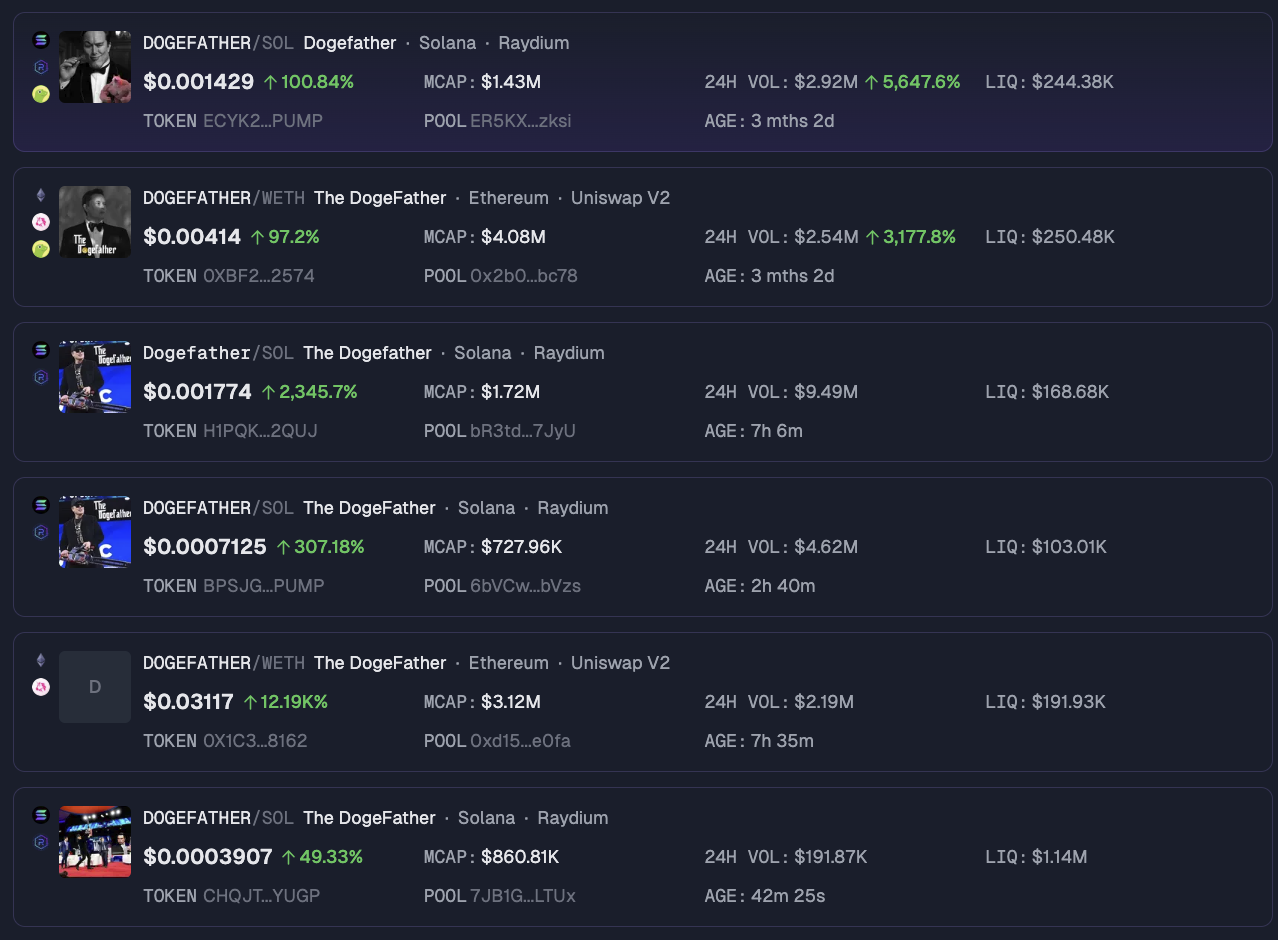Image resolution: width=1278 pixels, height=940 pixels.
Task: Click the price $0.00414
Action: [x=192, y=237]
